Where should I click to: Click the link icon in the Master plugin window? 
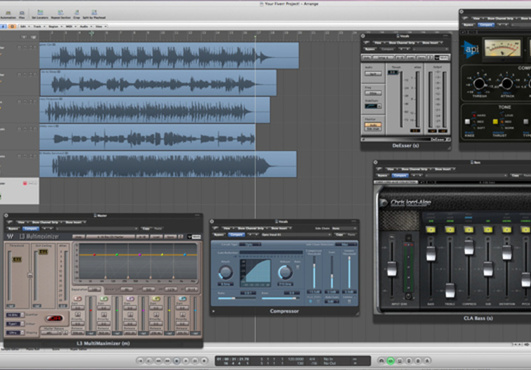[10, 222]
